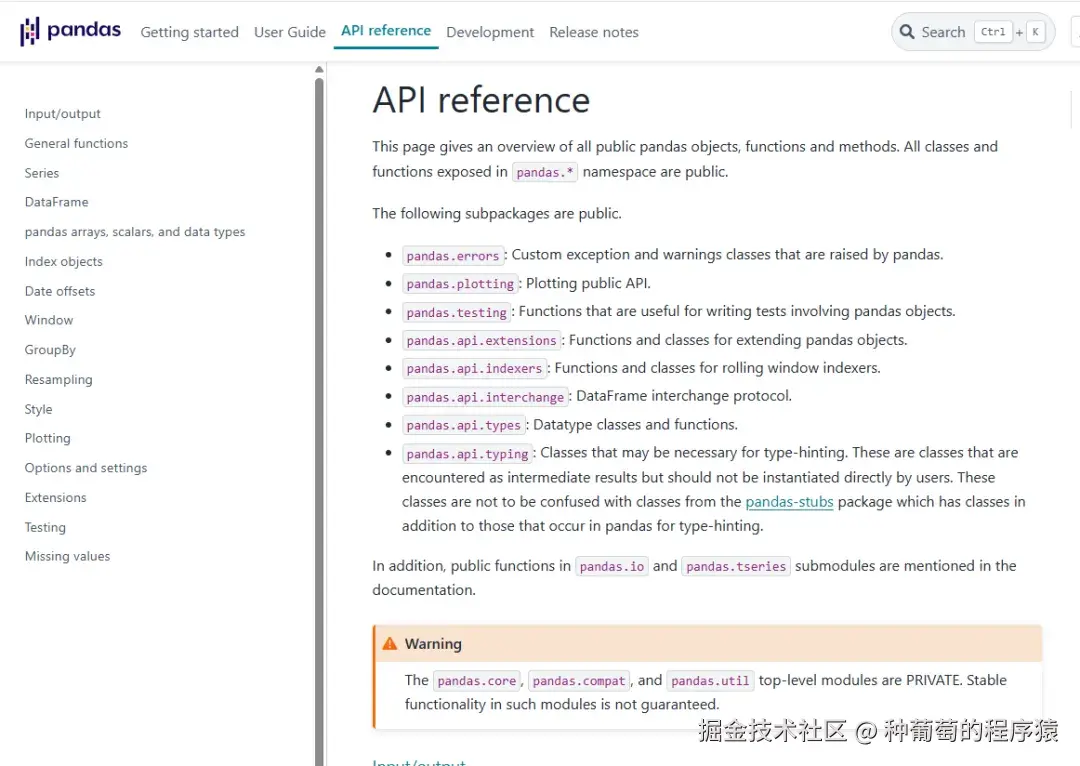Image resolution: width=1080 pixels, height=766 pixels.
Task: Click the sidebar scrollbar up arrow
Action: pyautogui.click(x=319, y=69)
